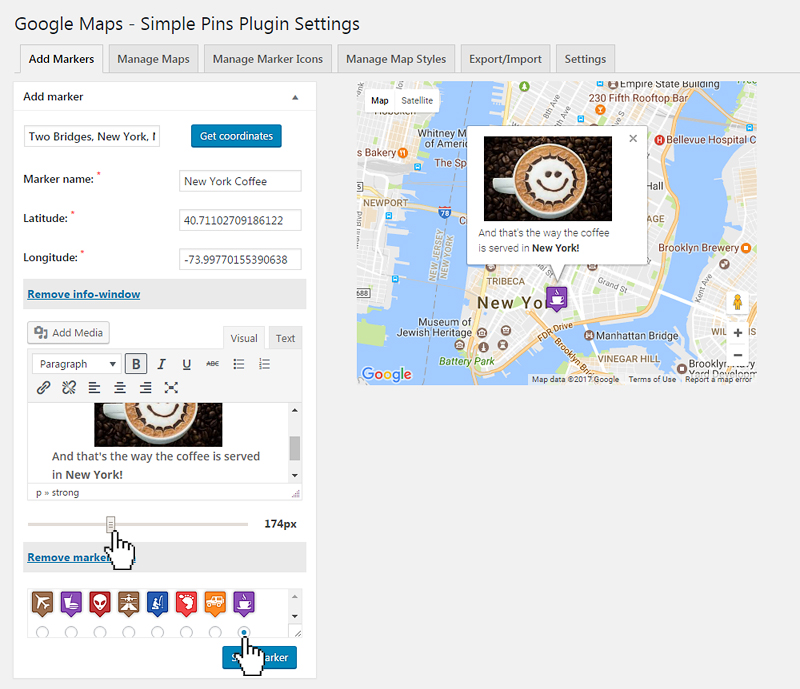This screenshot has width=800, height=689.
Task: Choose the airplane marker icon
Action: [x=42, y=604]
